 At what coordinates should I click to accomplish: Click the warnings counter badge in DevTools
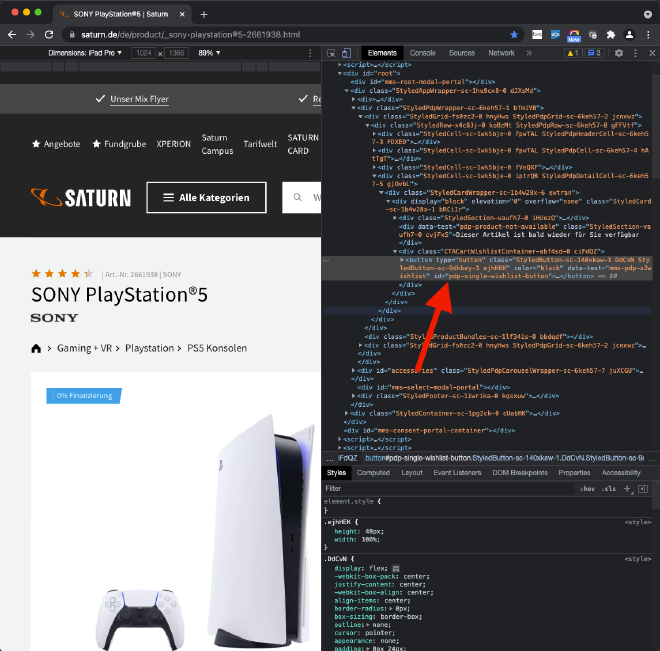[573, 53]
